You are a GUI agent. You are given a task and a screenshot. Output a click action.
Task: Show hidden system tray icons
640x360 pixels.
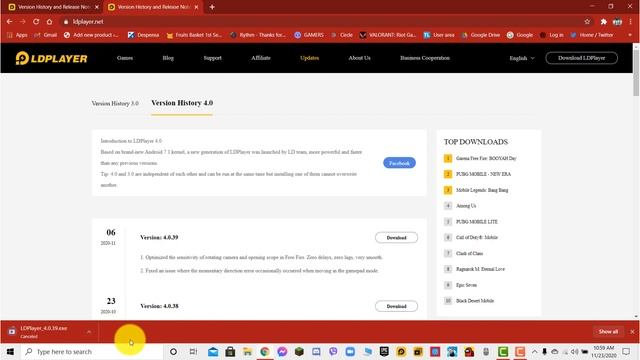click(x=534, y=352)
